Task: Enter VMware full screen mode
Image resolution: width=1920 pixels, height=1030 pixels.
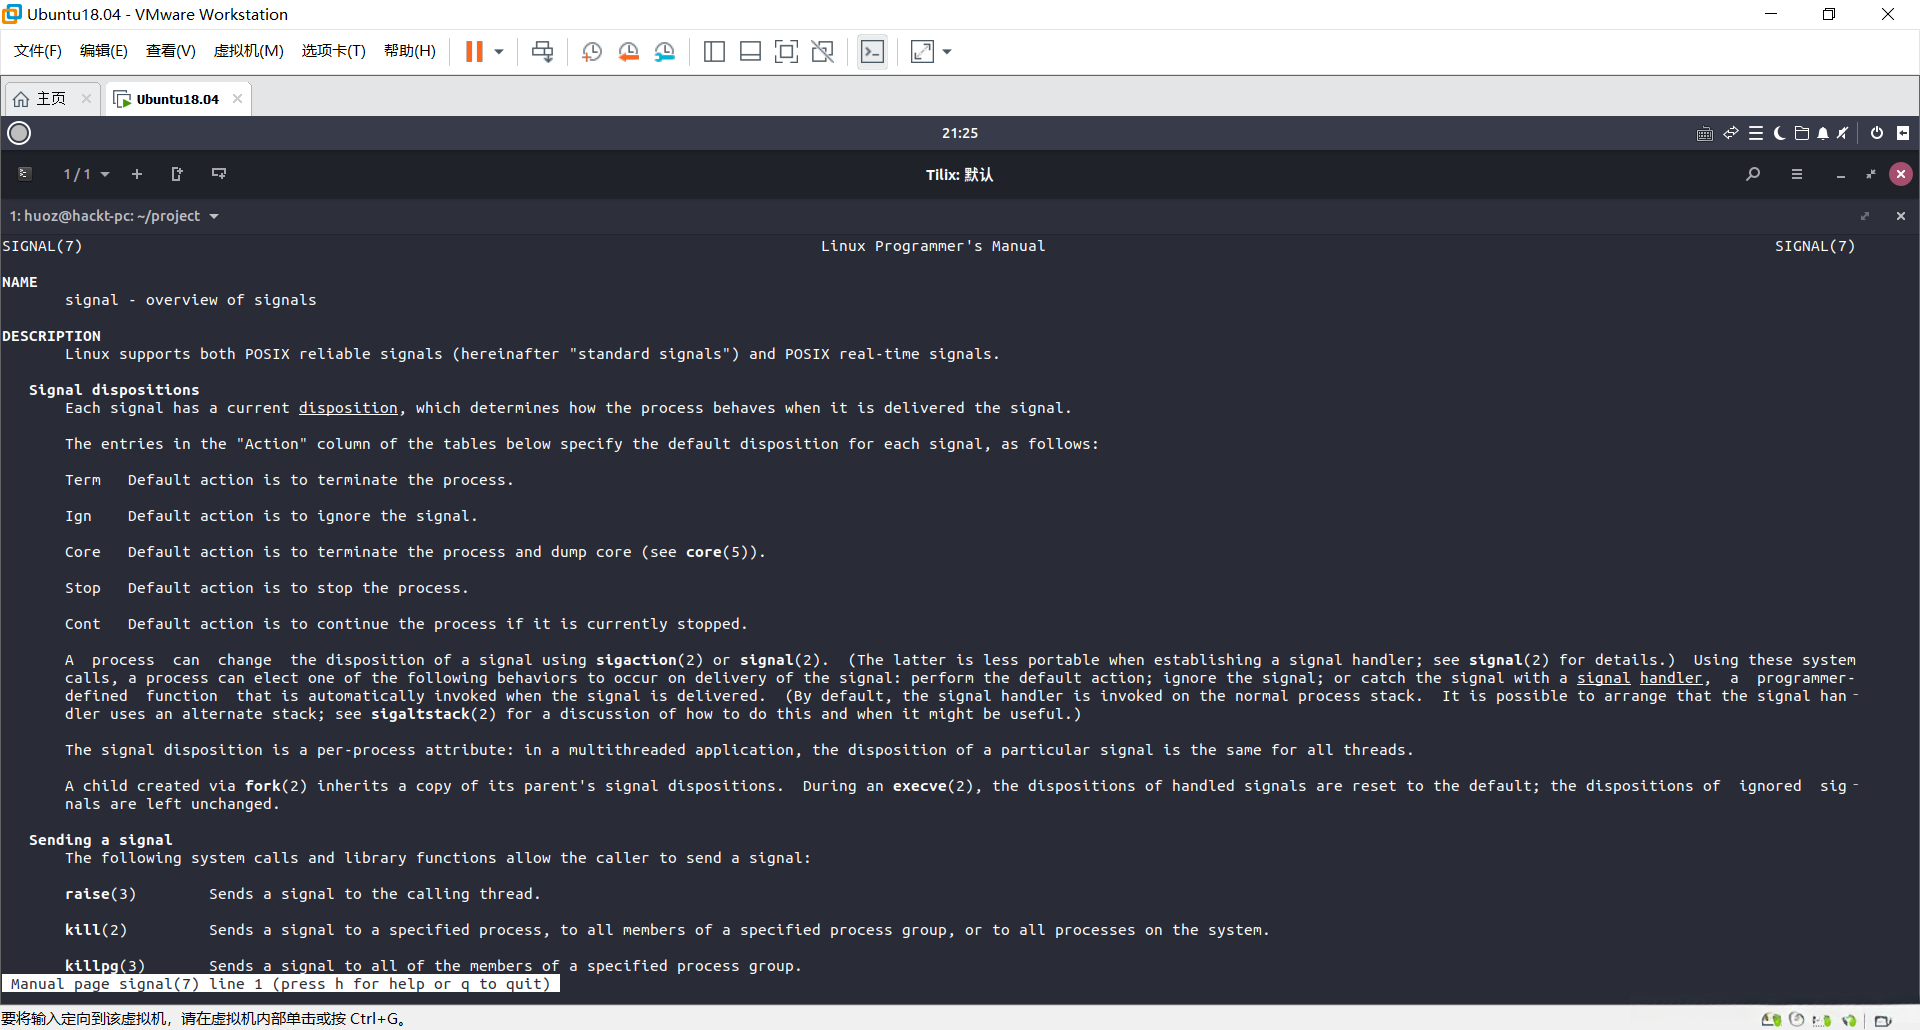Action: pyautogui.click(x=786, y=52)
